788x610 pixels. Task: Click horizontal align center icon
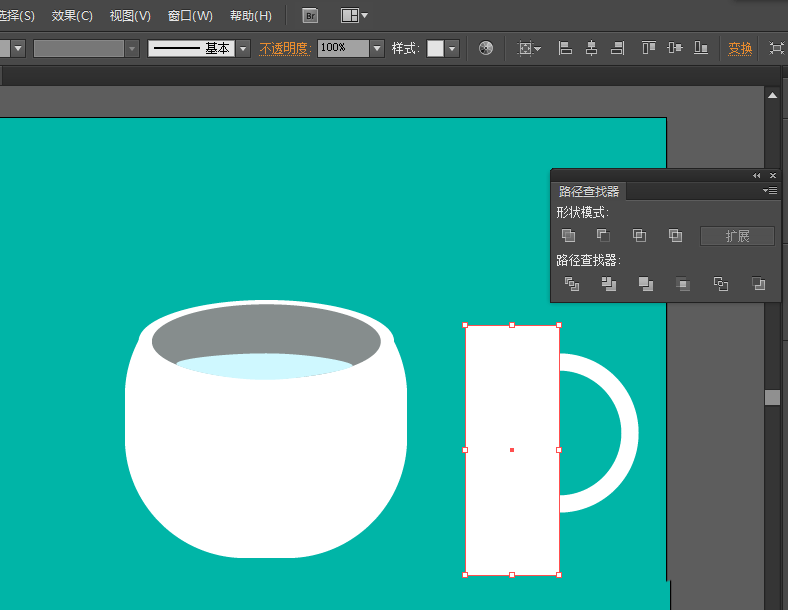pos(592,48)
